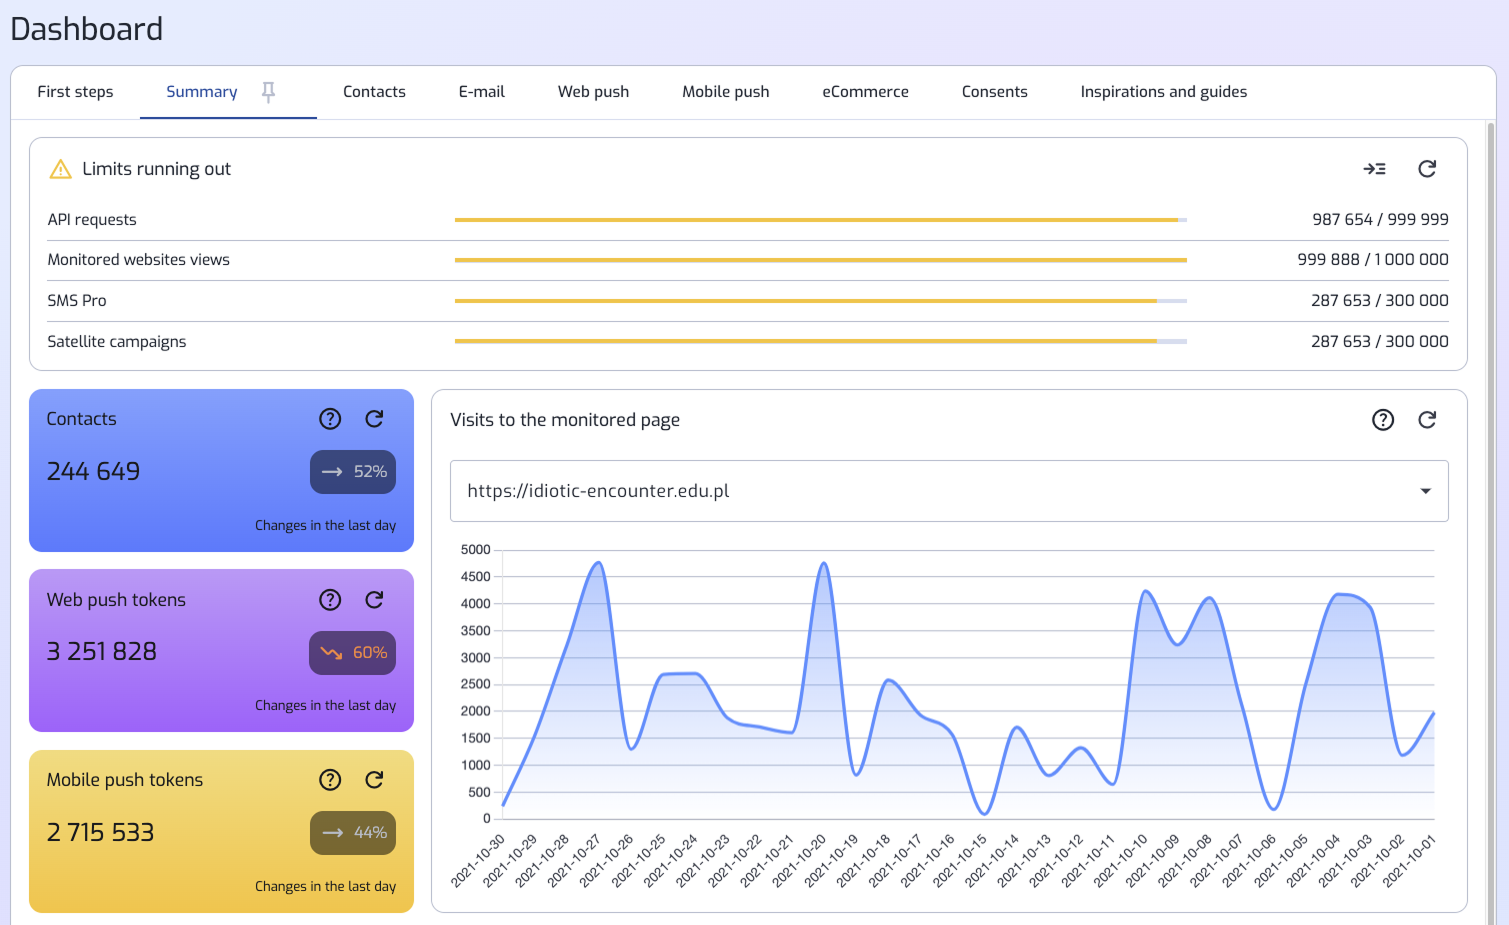The height and width of the screenshot is (925, 1509).
Task: Open help for Visits to monitored page
Action: 1383,420
